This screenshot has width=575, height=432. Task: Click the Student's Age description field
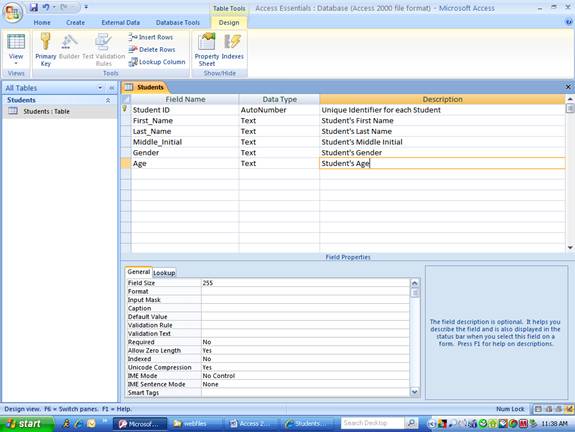click(x=442, y=163)
